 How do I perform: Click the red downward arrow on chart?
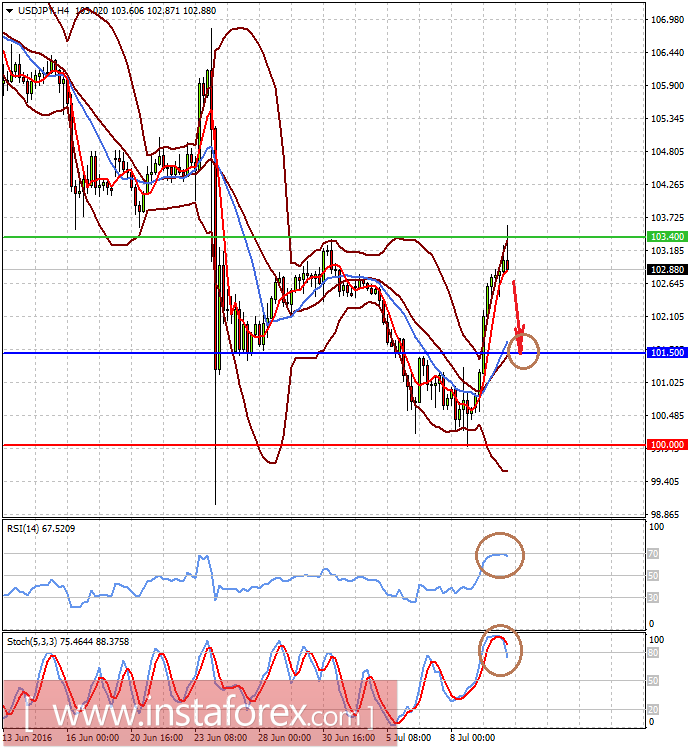518,317
